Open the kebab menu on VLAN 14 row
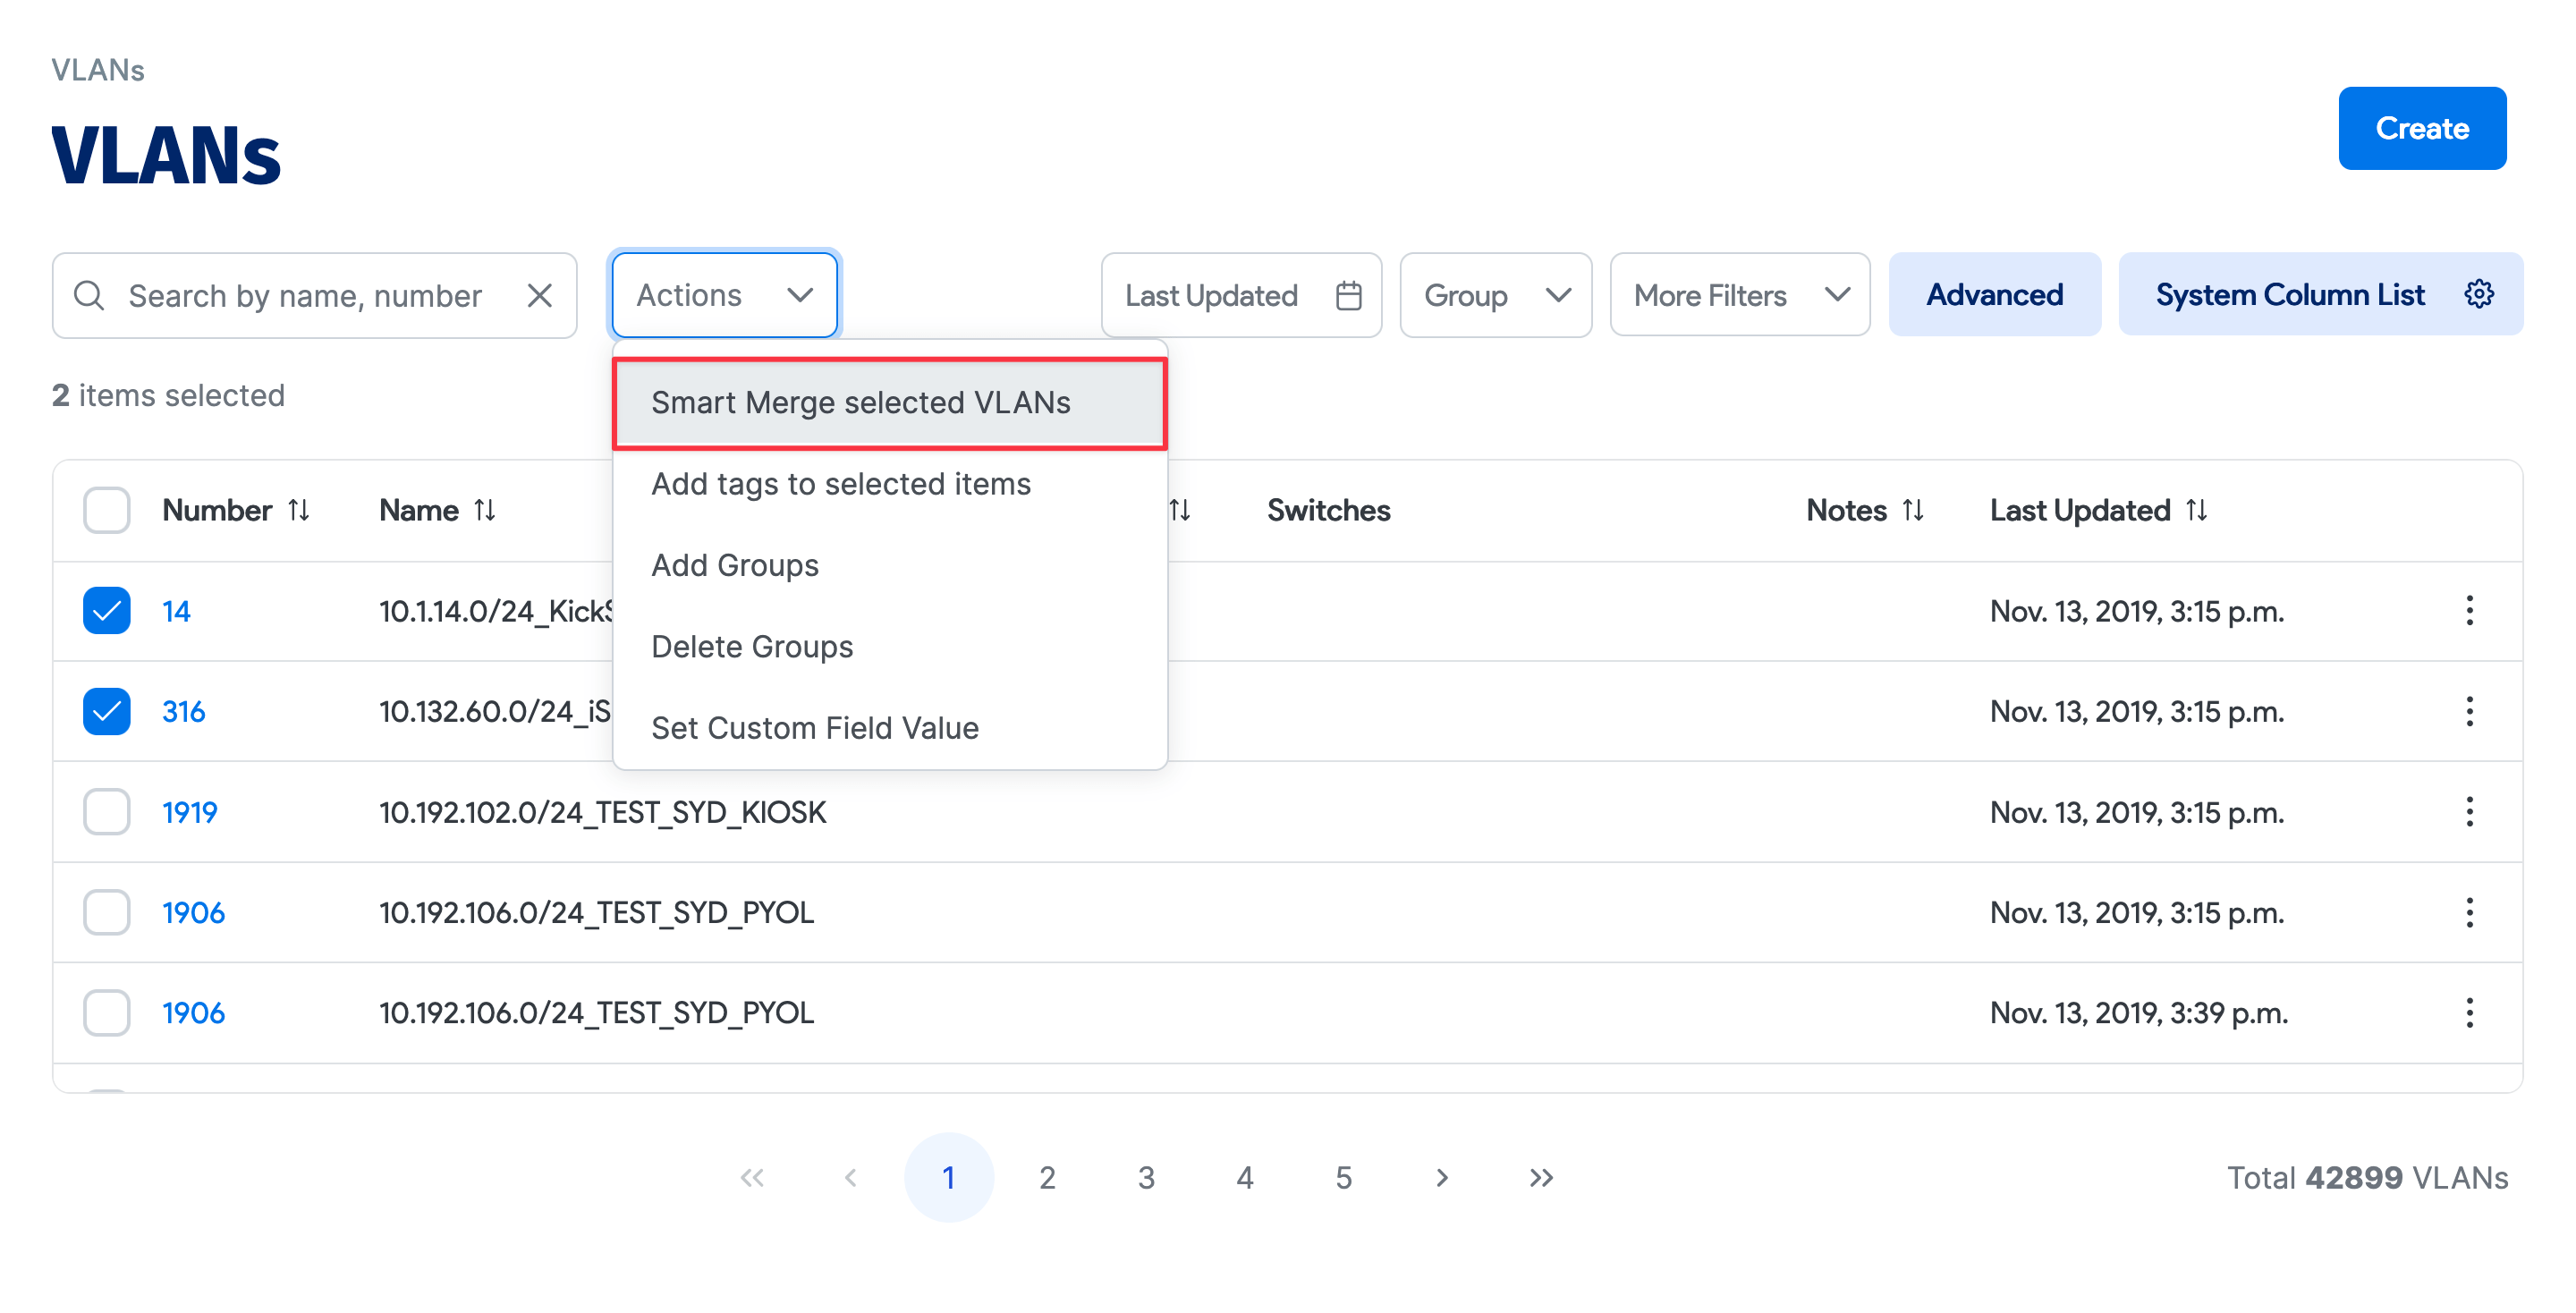This screenshot has width=2576, height=1313. click(x=2470, y=611)
